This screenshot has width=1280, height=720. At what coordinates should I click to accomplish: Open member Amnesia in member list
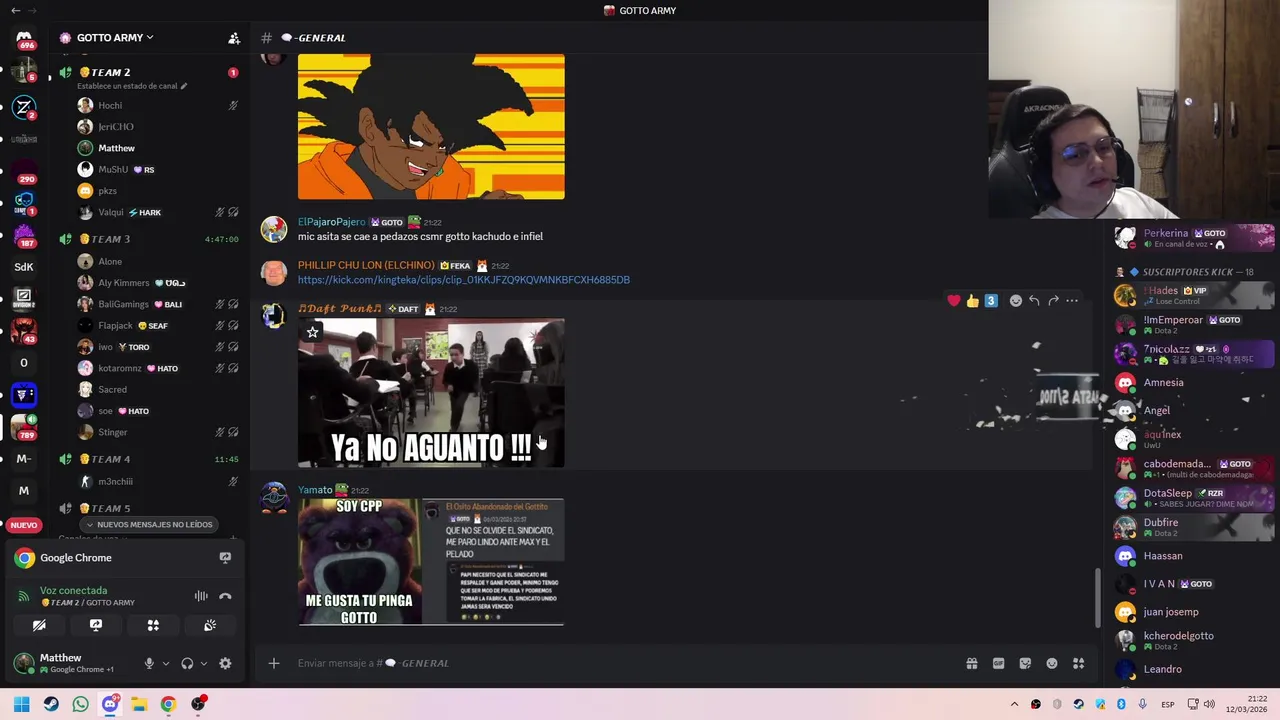pyautogui.click(x=1196, y=383)
